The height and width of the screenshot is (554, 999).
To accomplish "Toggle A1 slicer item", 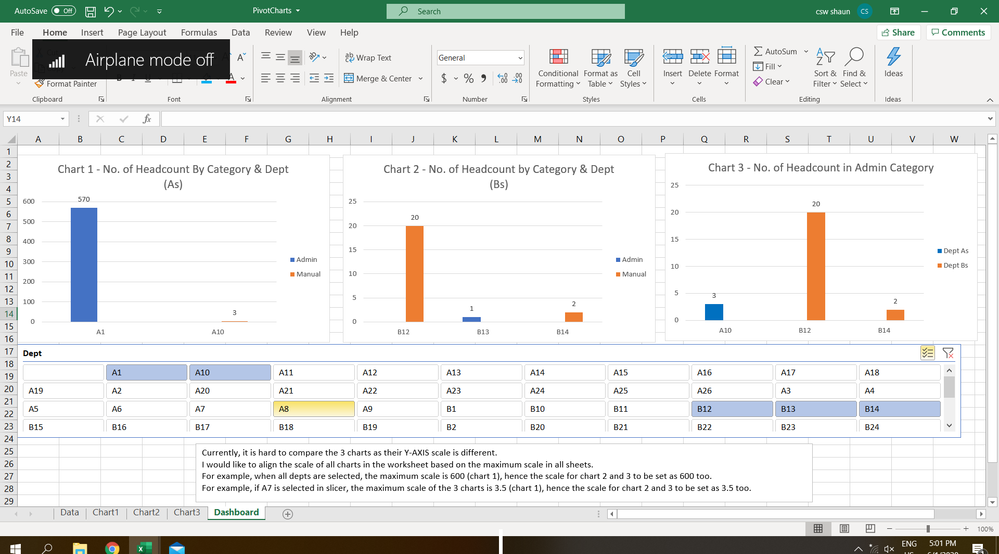I will click(x=147, y=373).
